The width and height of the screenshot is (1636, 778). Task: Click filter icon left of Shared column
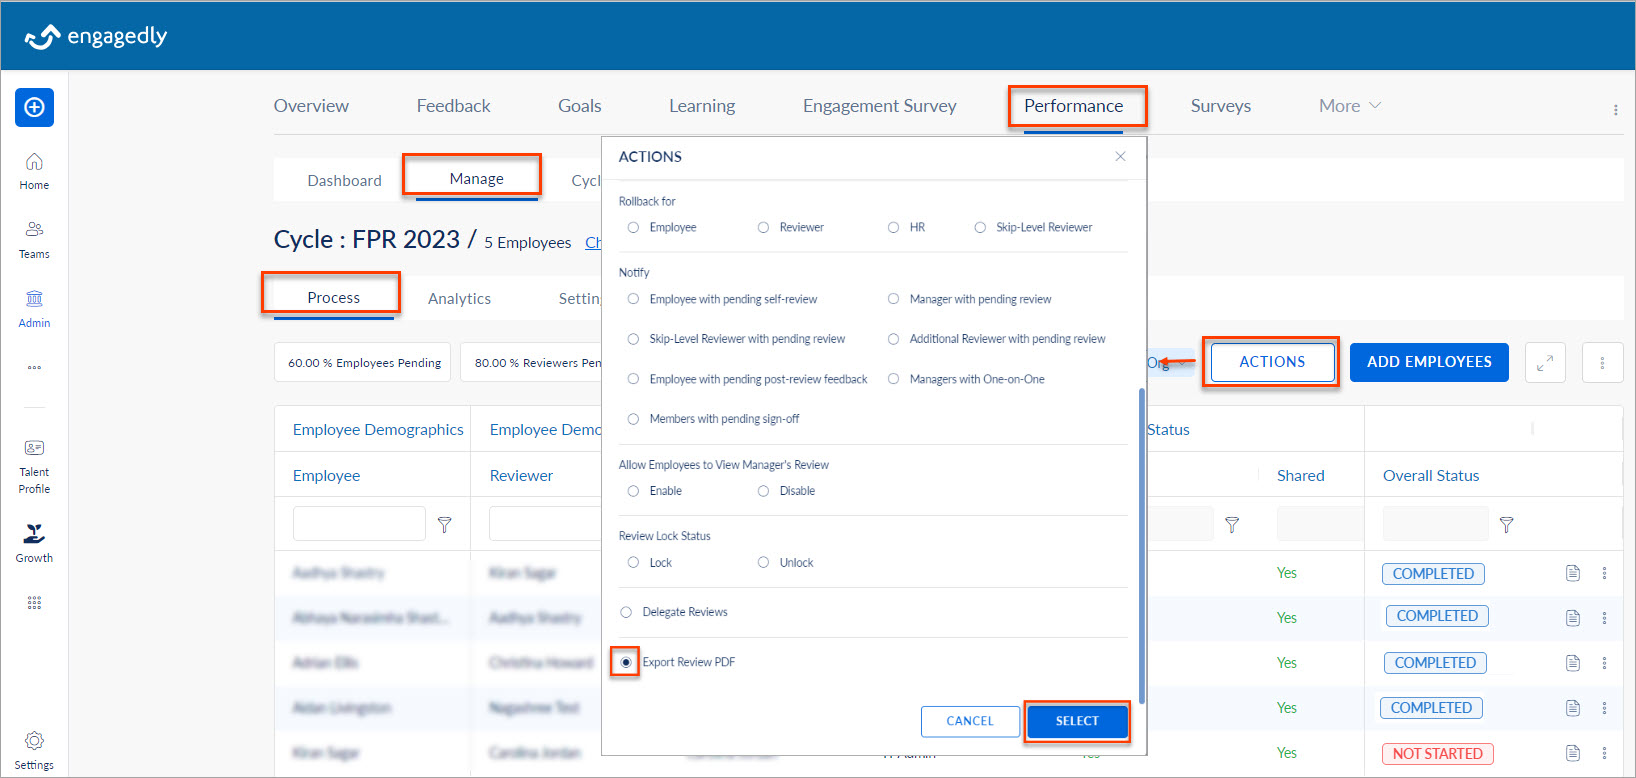(x=1232, y=524)
